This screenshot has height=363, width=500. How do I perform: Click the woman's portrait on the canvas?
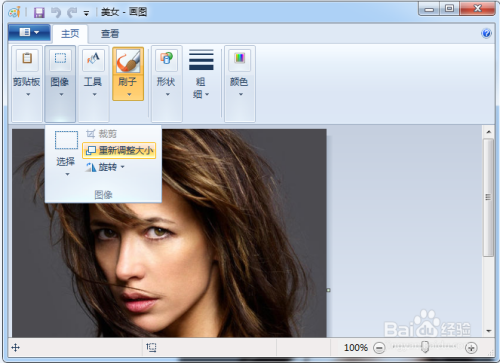tap(169, 233)
